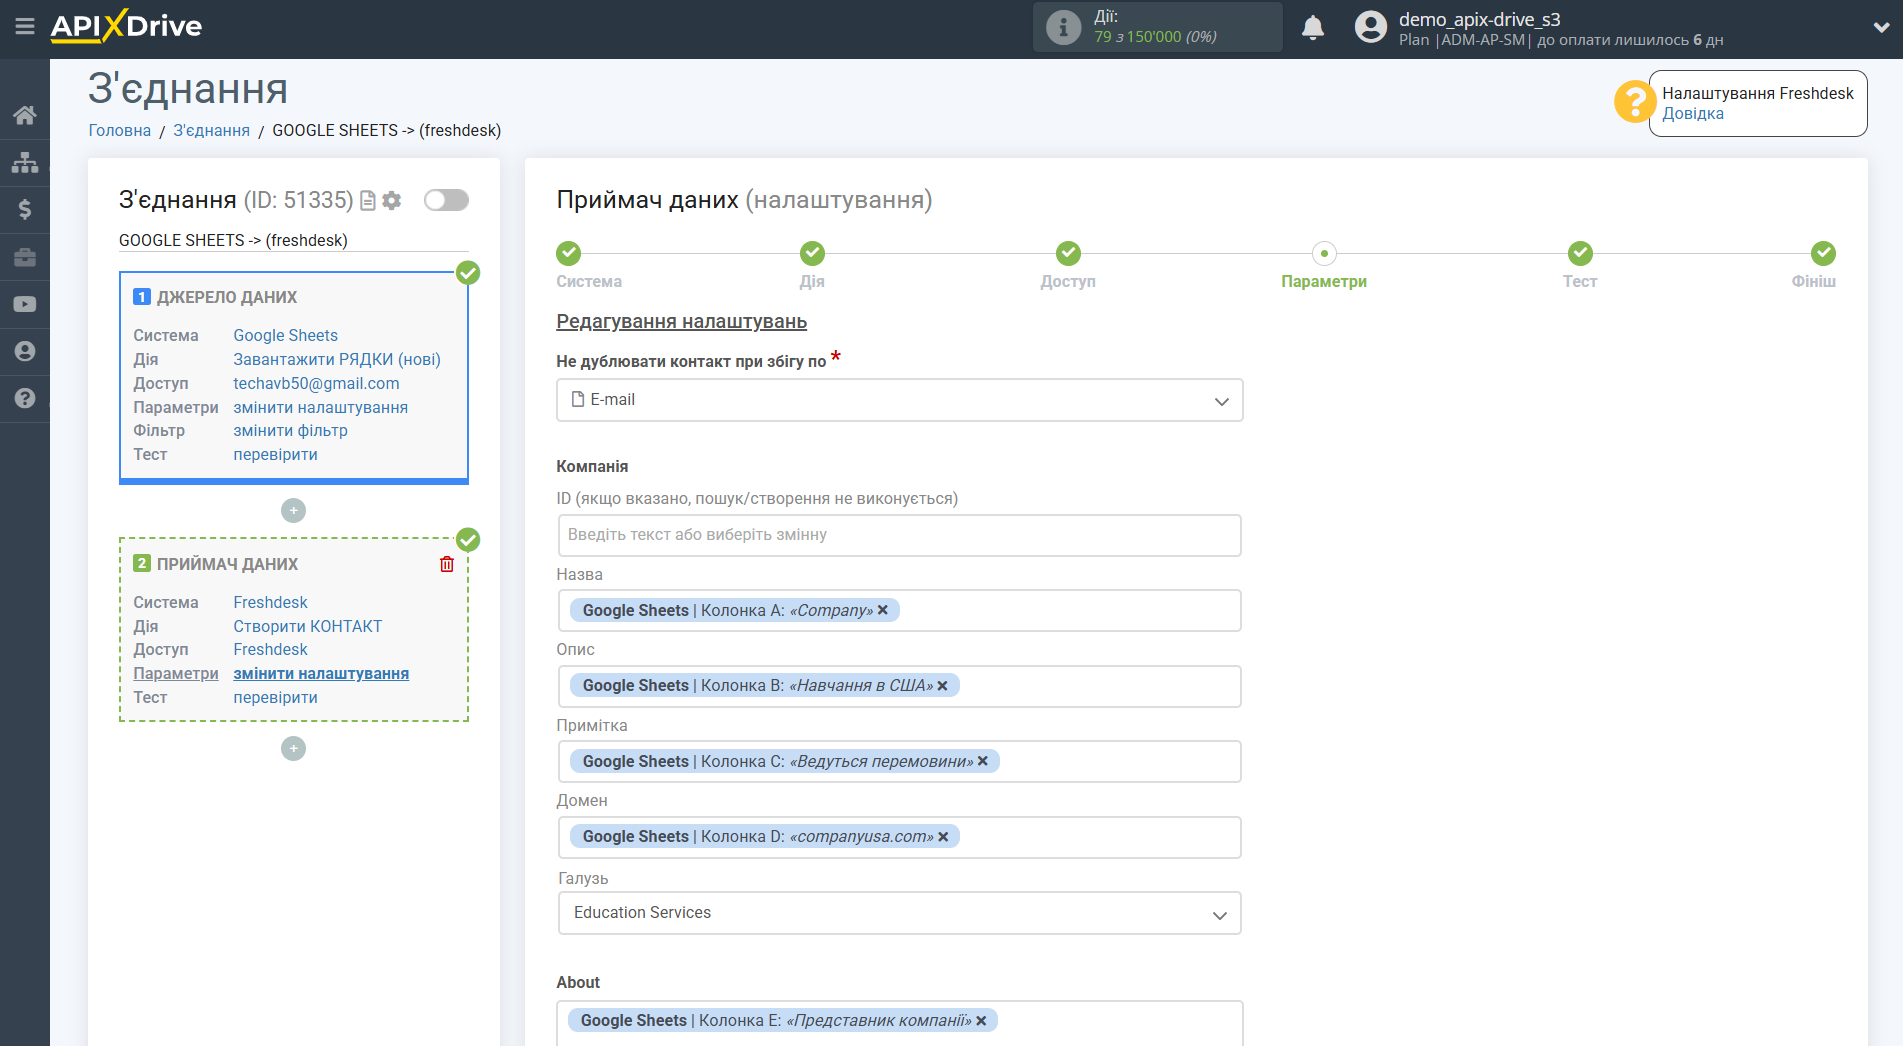Remove the companyusa.com variable tag
Image resolution: width=1903 pixels, height=1046 pixels.
pos(943,837)
